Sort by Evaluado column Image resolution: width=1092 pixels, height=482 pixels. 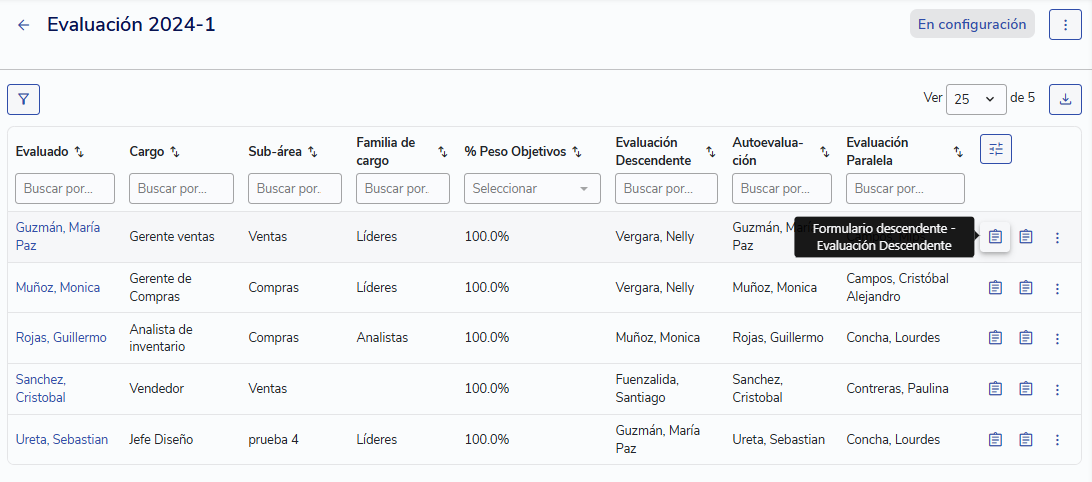(x=79, y=152)
